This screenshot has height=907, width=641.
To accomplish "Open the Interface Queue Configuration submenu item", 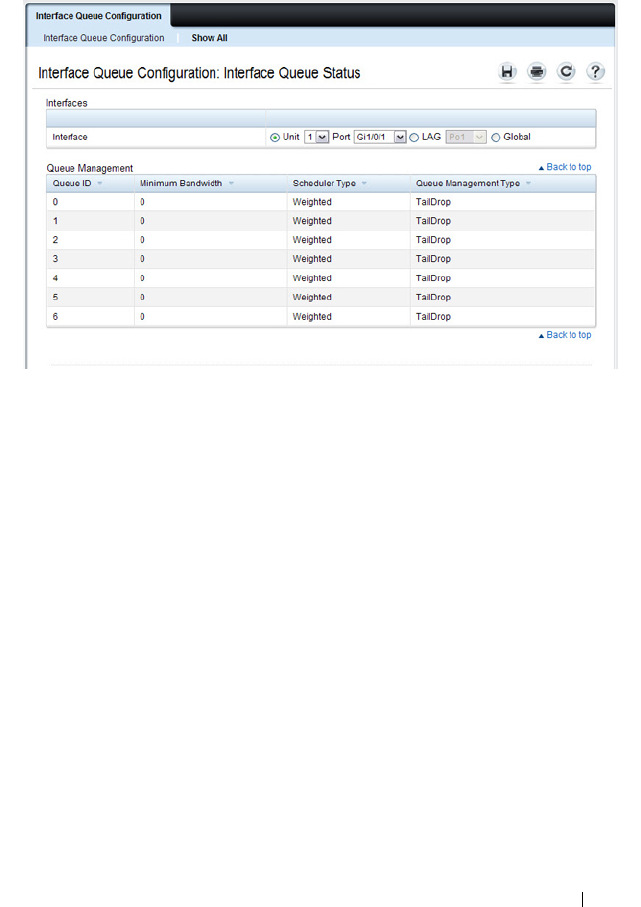I will pyautogui.click(x=104, y=38).
